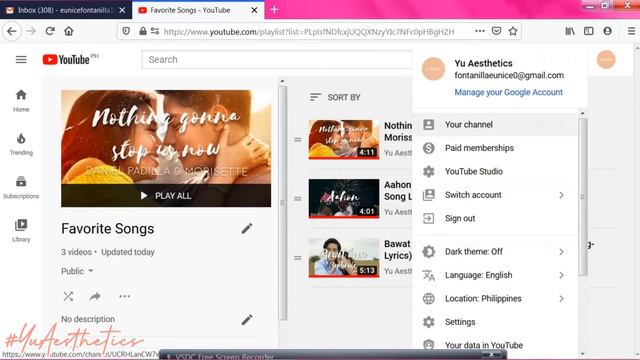Screen dimensions: 640x360
Task: Edit the Favorite Songs playlist title
Action: coord(247,229)
